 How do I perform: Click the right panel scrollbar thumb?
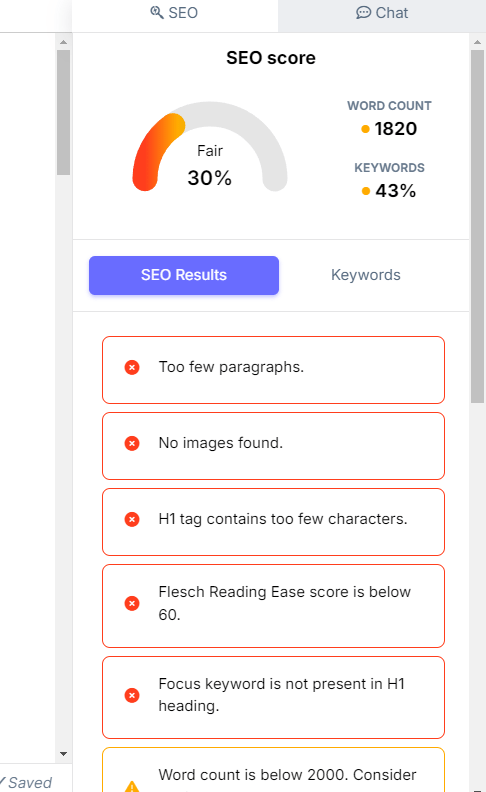(477, 226)
